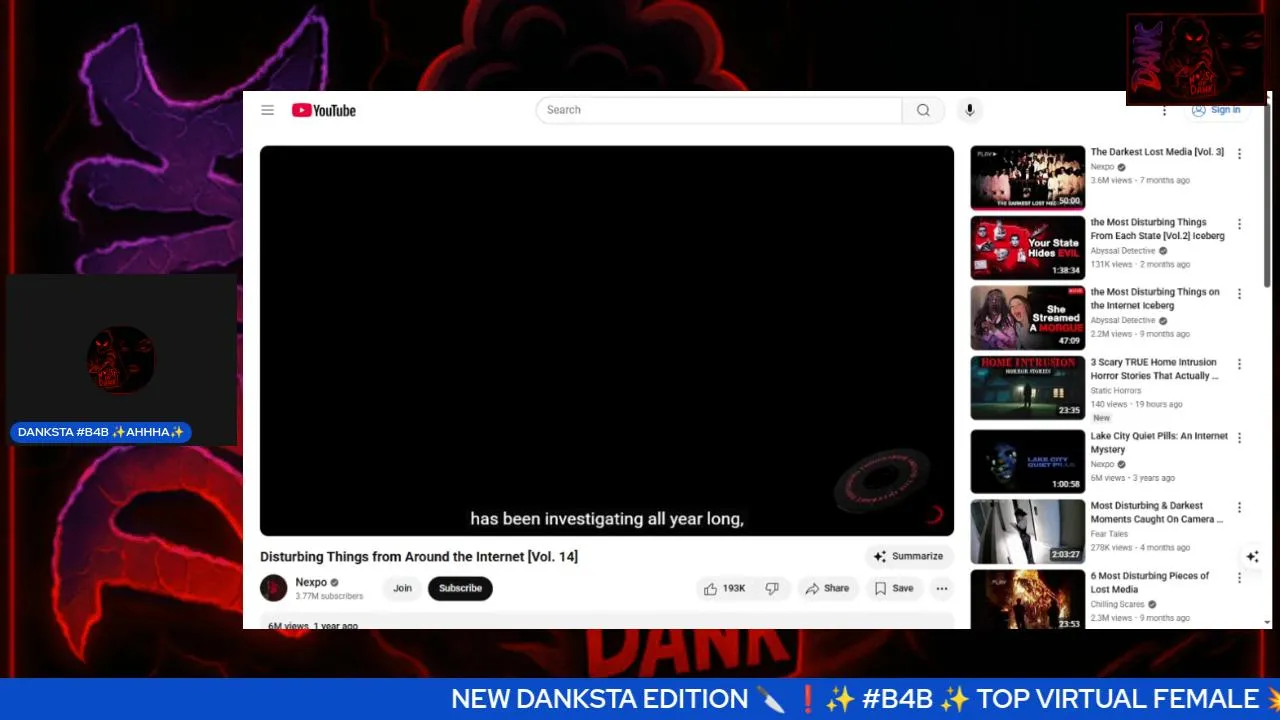Image resolution: width=1280 pixels, height=720 pixels.
Task: Open menu for Each State Vol.2 Iceberg video
Action: pos(1239,224)
